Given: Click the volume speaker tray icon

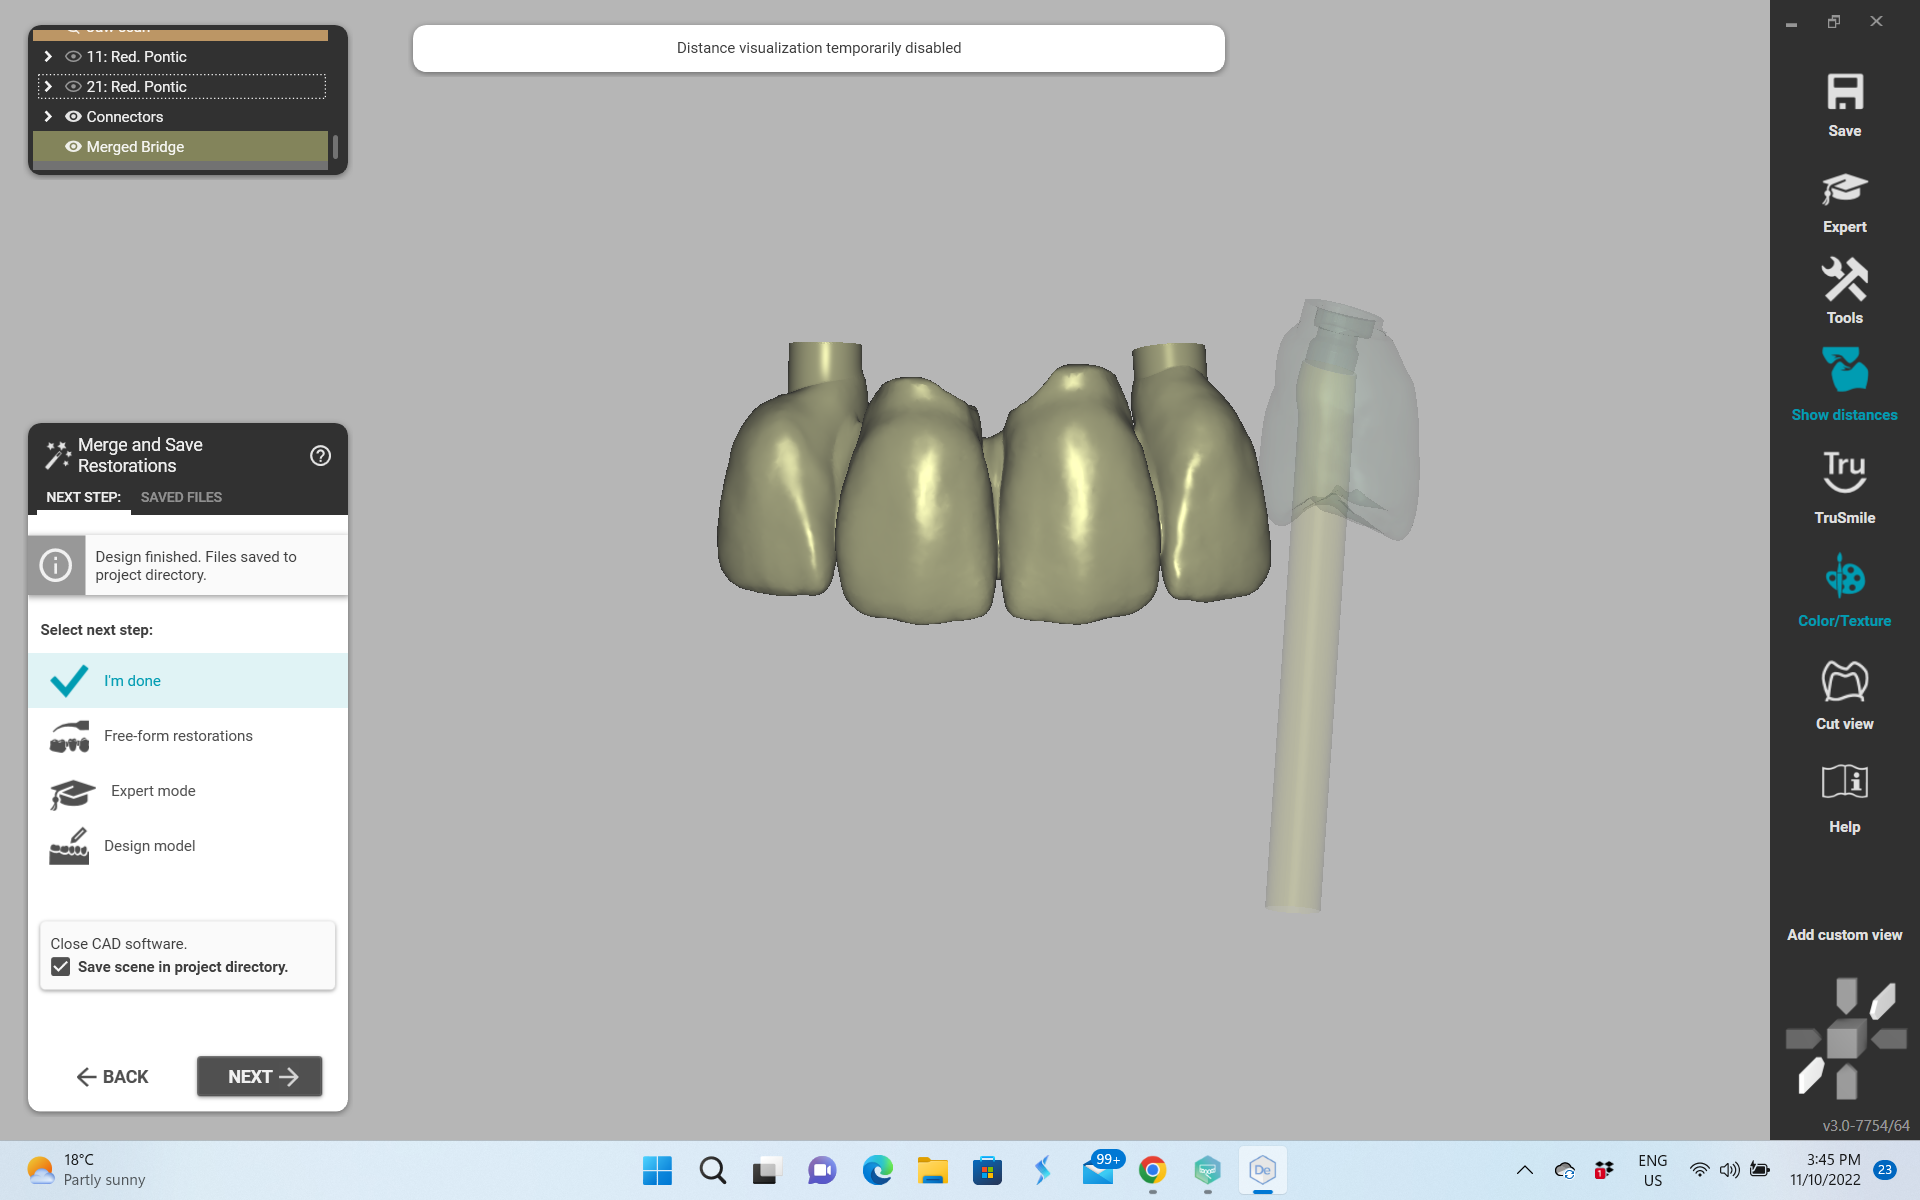Looking at the screenshot, I should pos(1729,1170).
